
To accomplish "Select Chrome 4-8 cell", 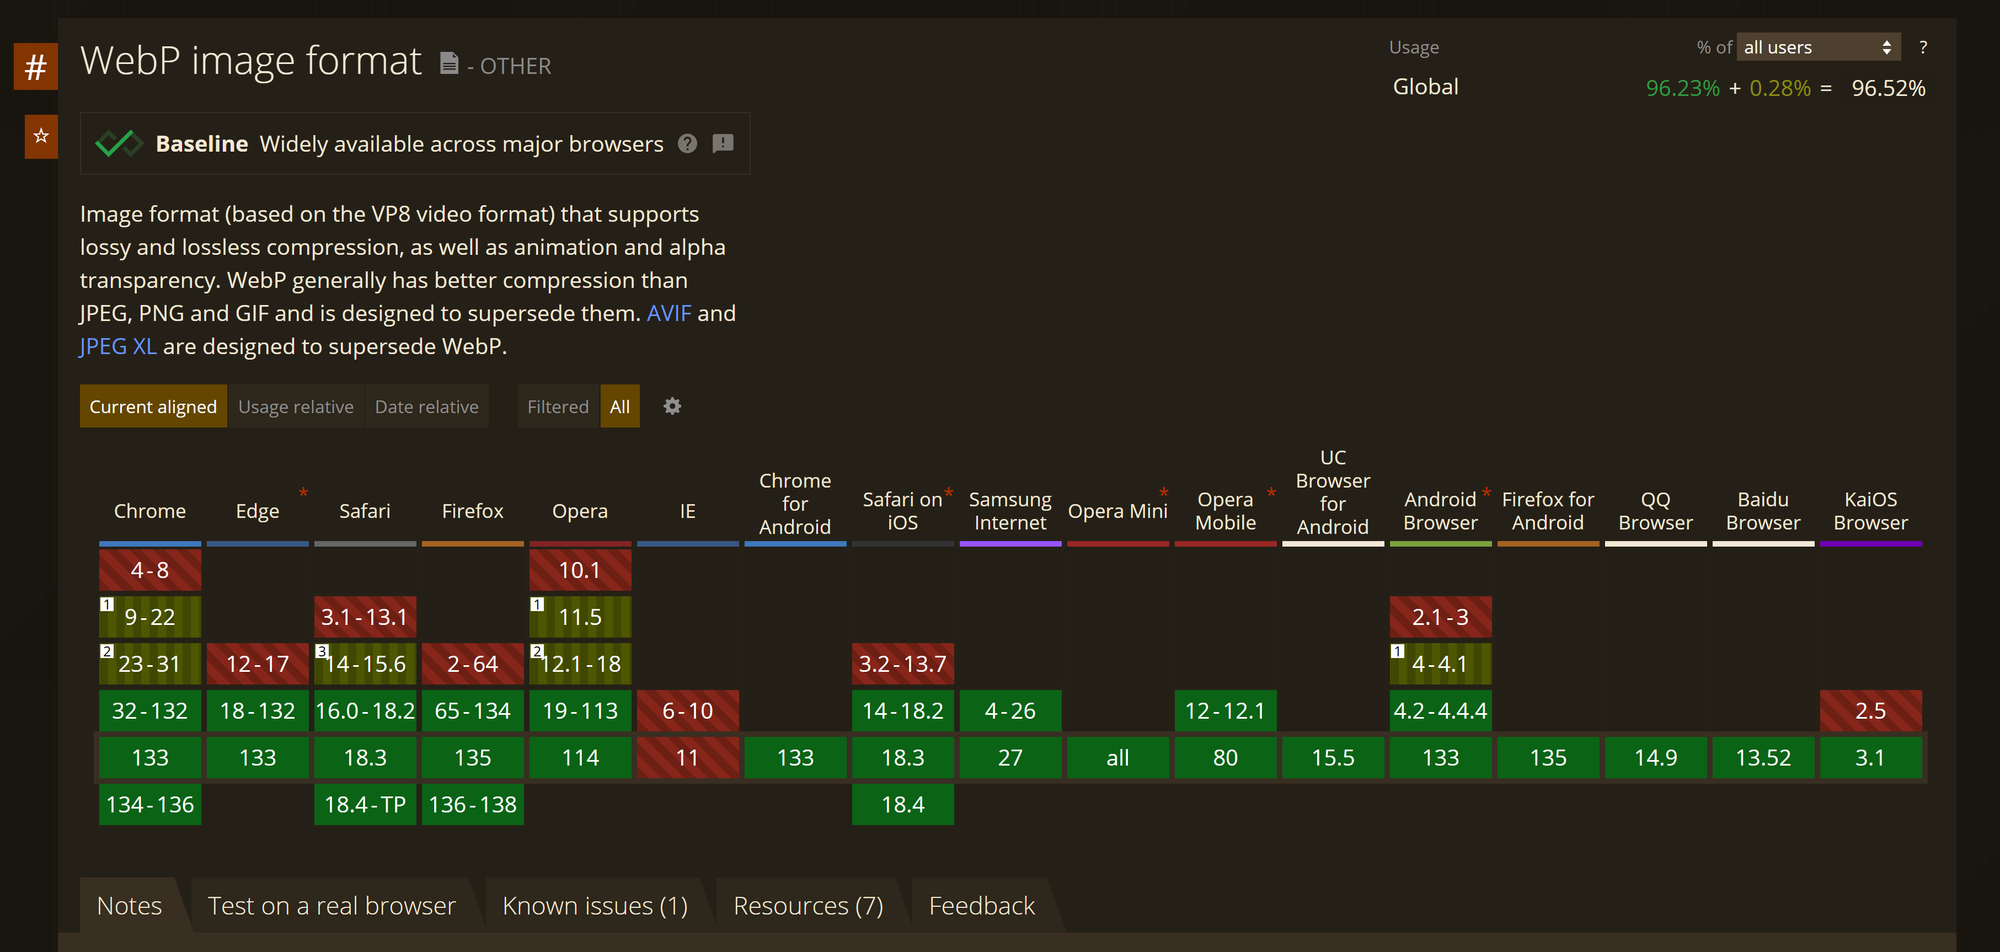I will point(150,570).
